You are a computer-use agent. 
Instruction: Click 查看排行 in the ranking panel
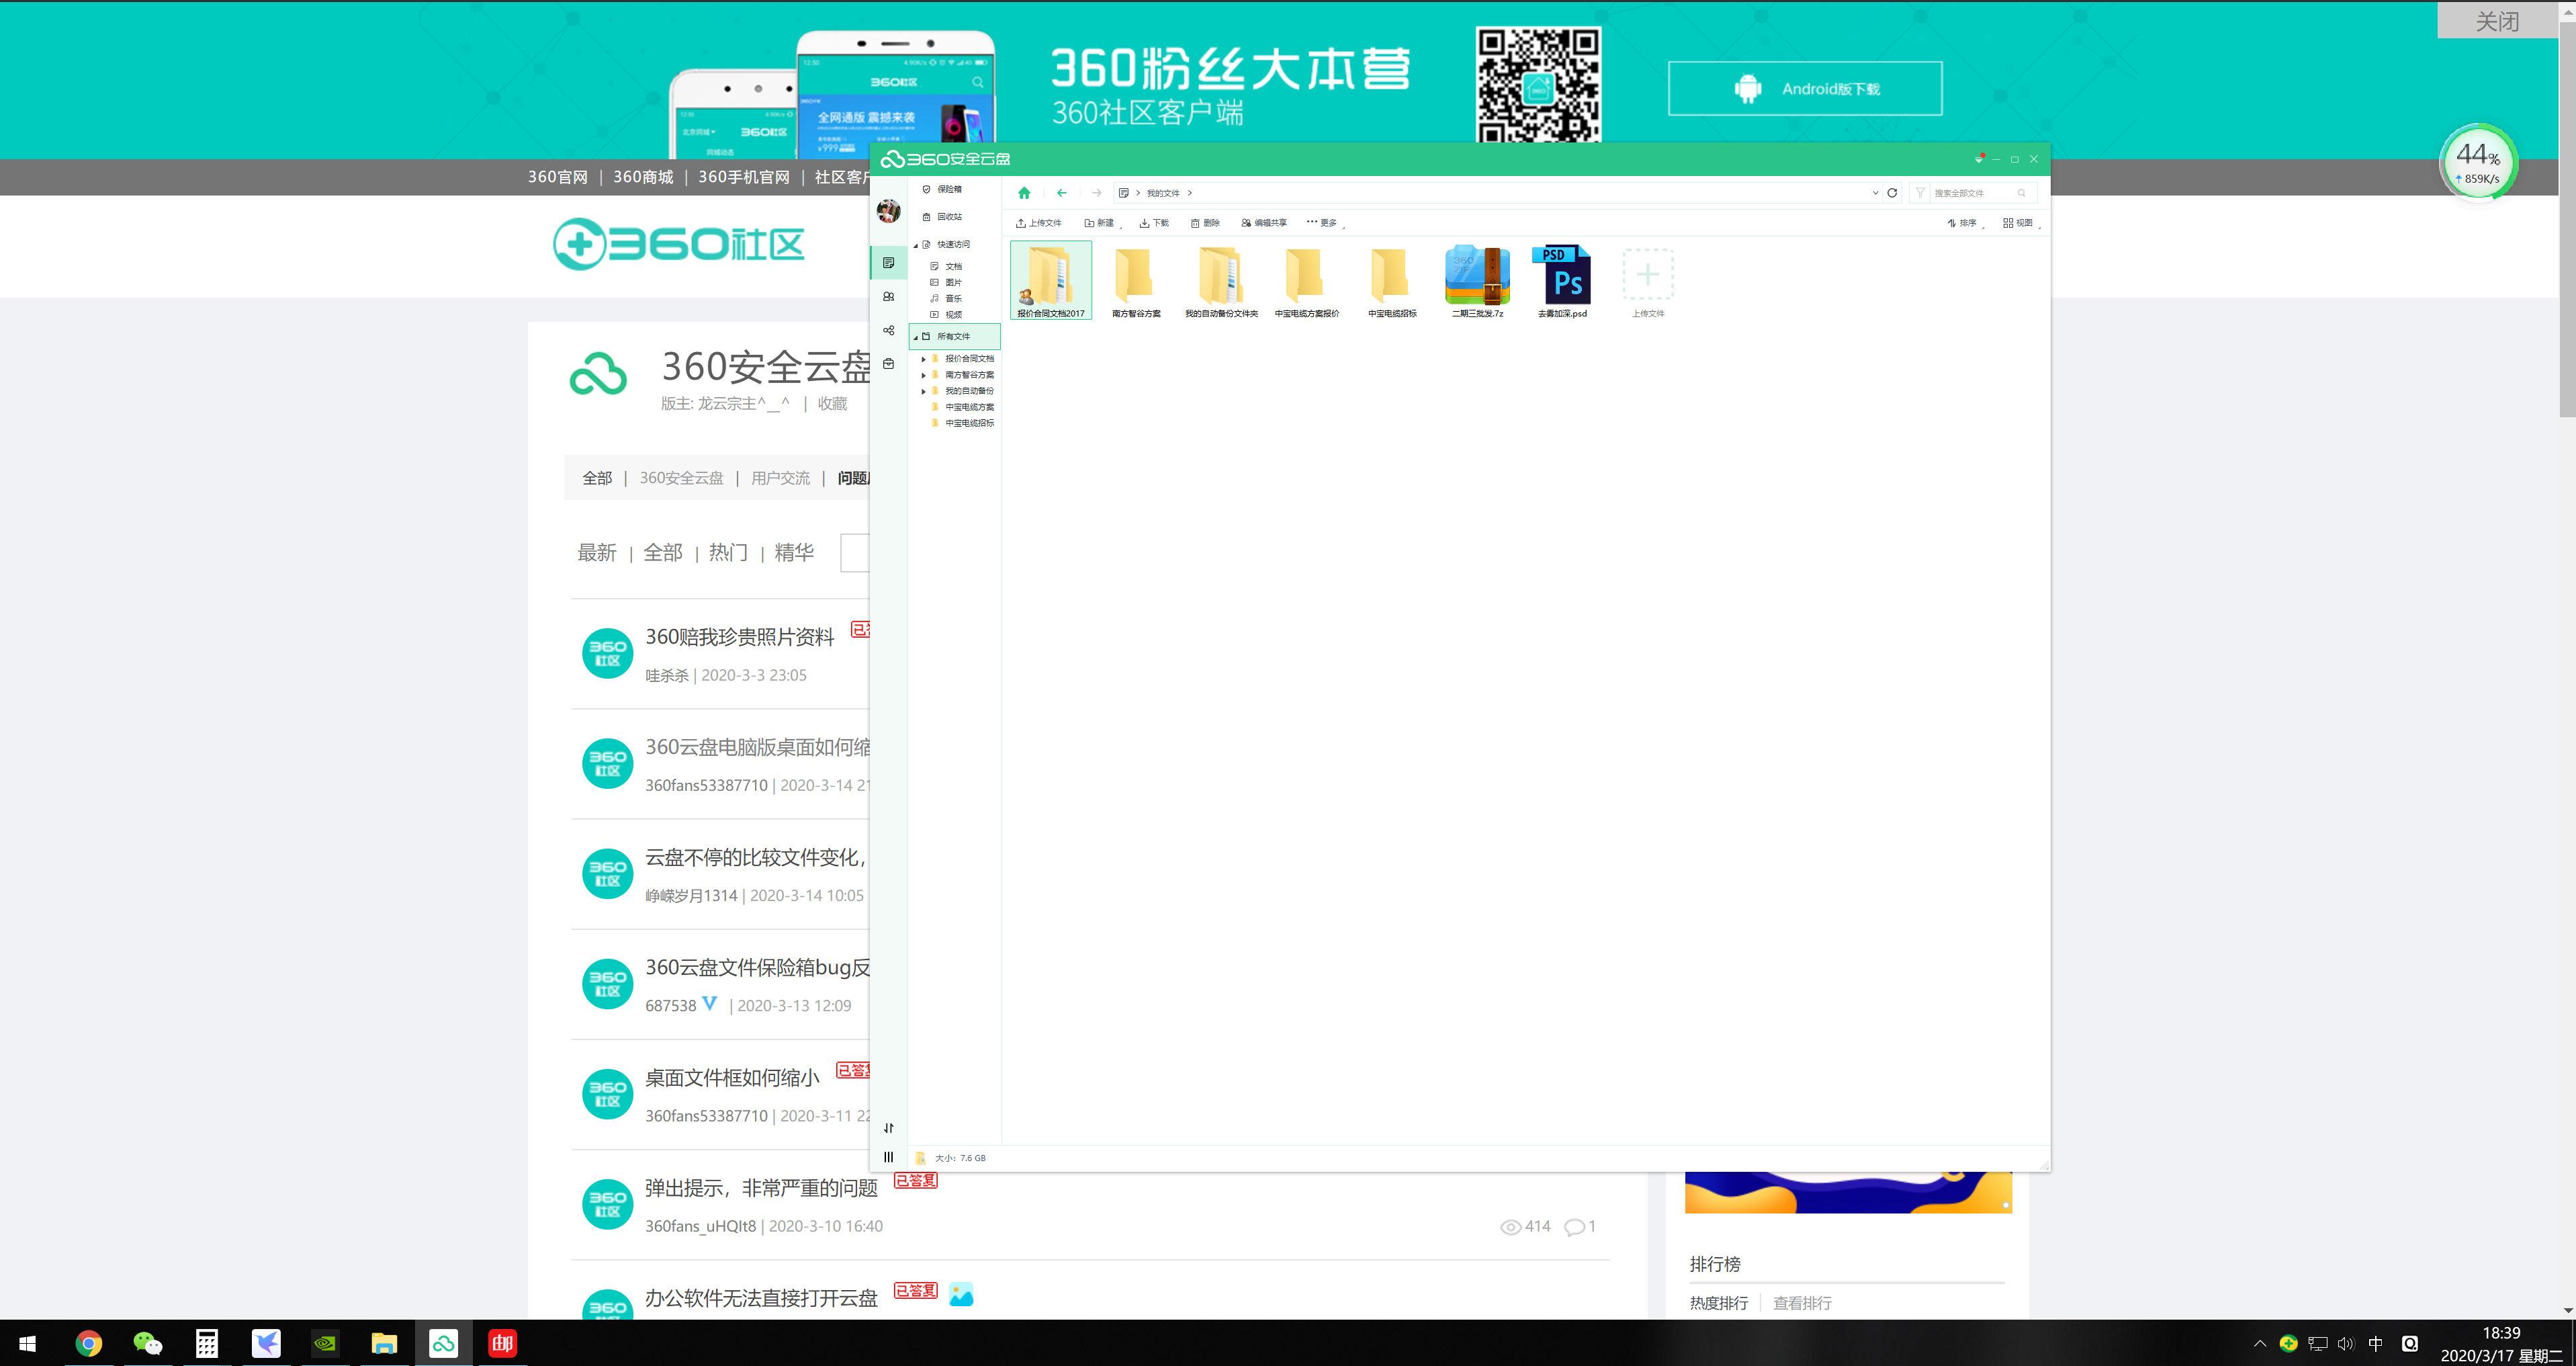click(x=1802, y=1303)
